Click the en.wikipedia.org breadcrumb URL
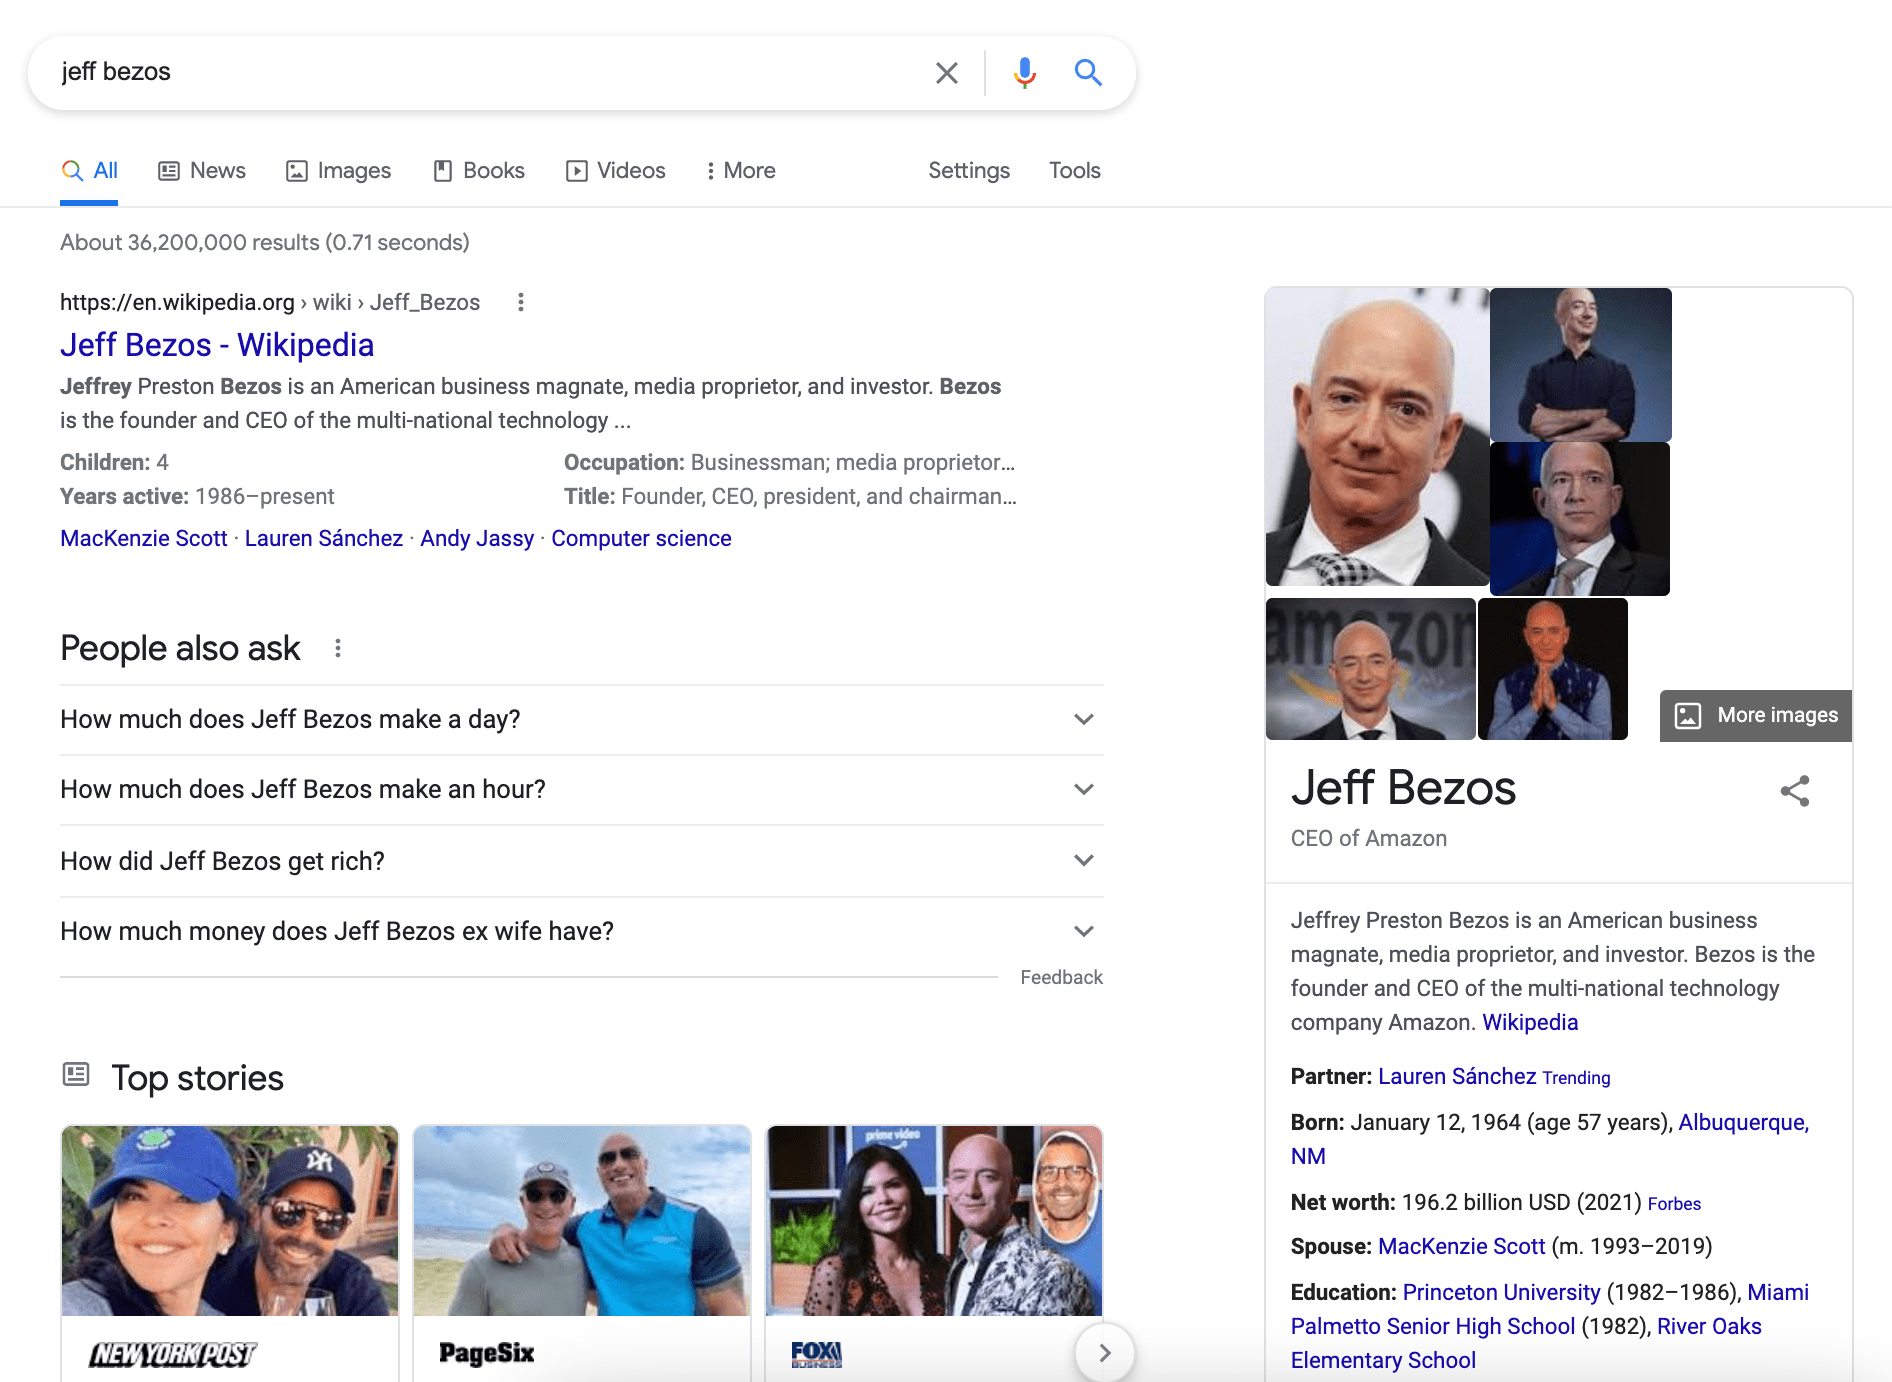This screenshot has width=1892, height=1382. [x=270, y=303]
